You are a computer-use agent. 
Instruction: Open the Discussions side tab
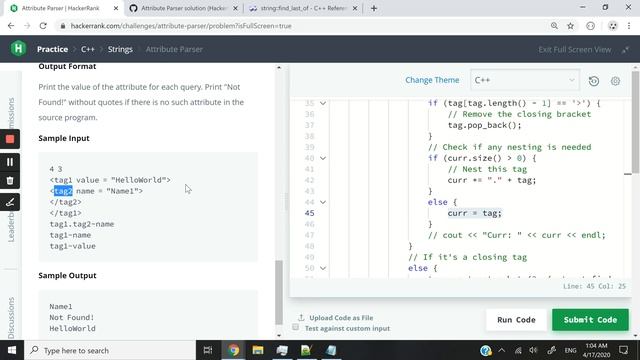11,318
